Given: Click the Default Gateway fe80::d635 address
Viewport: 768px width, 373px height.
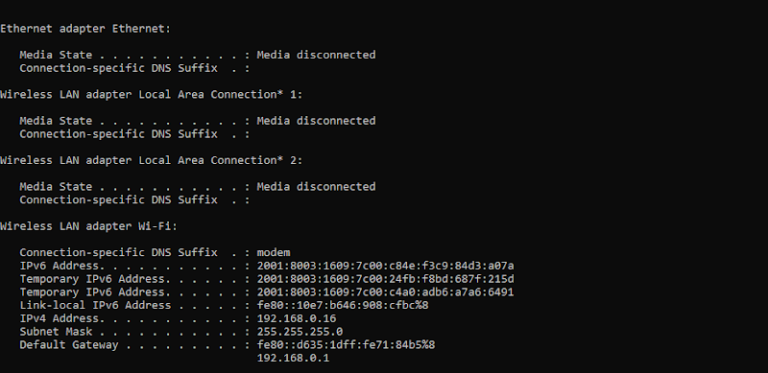Looking at the screenshot, I should tap(346, 345).
